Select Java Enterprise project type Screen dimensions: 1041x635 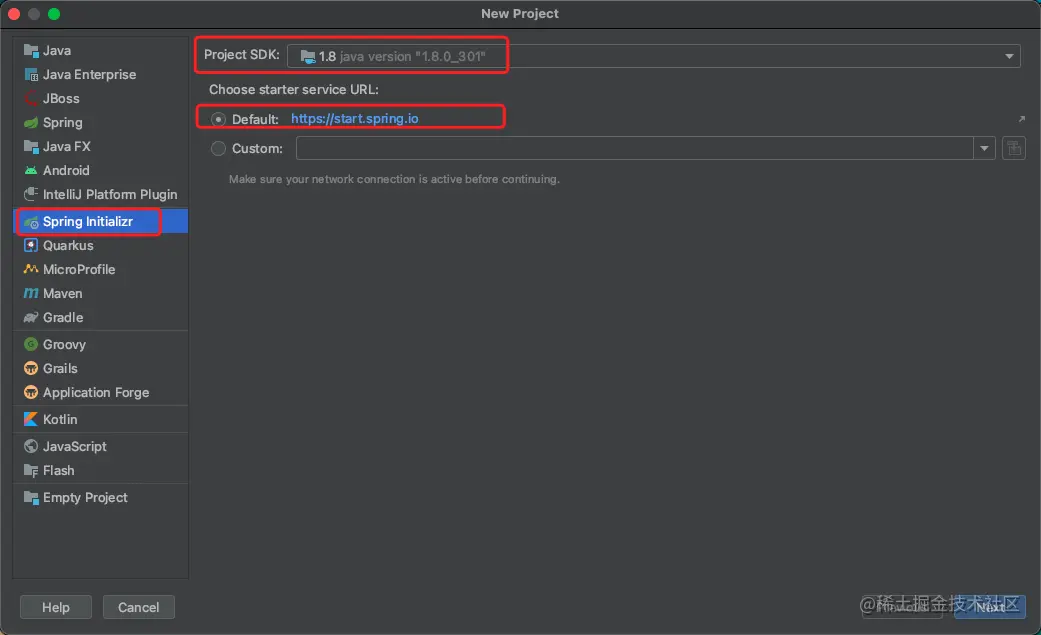point(90,74)
